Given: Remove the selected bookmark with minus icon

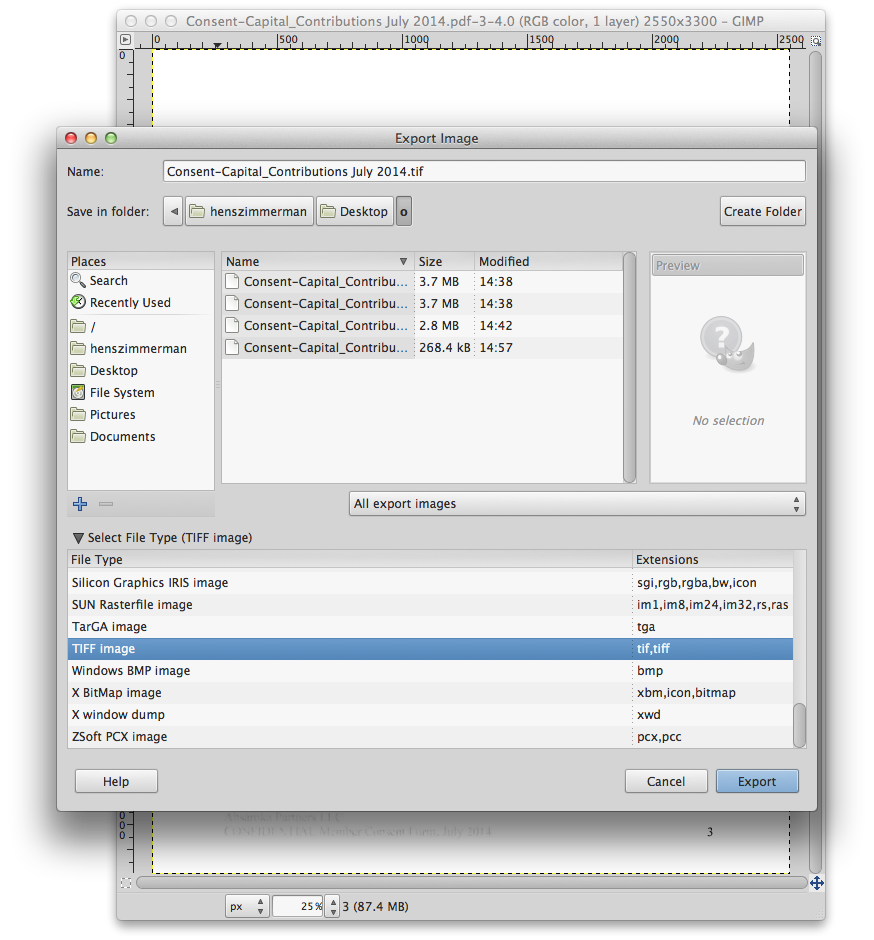Looking at the screenshot, I should pyautogui.click(x=106, y=503).
